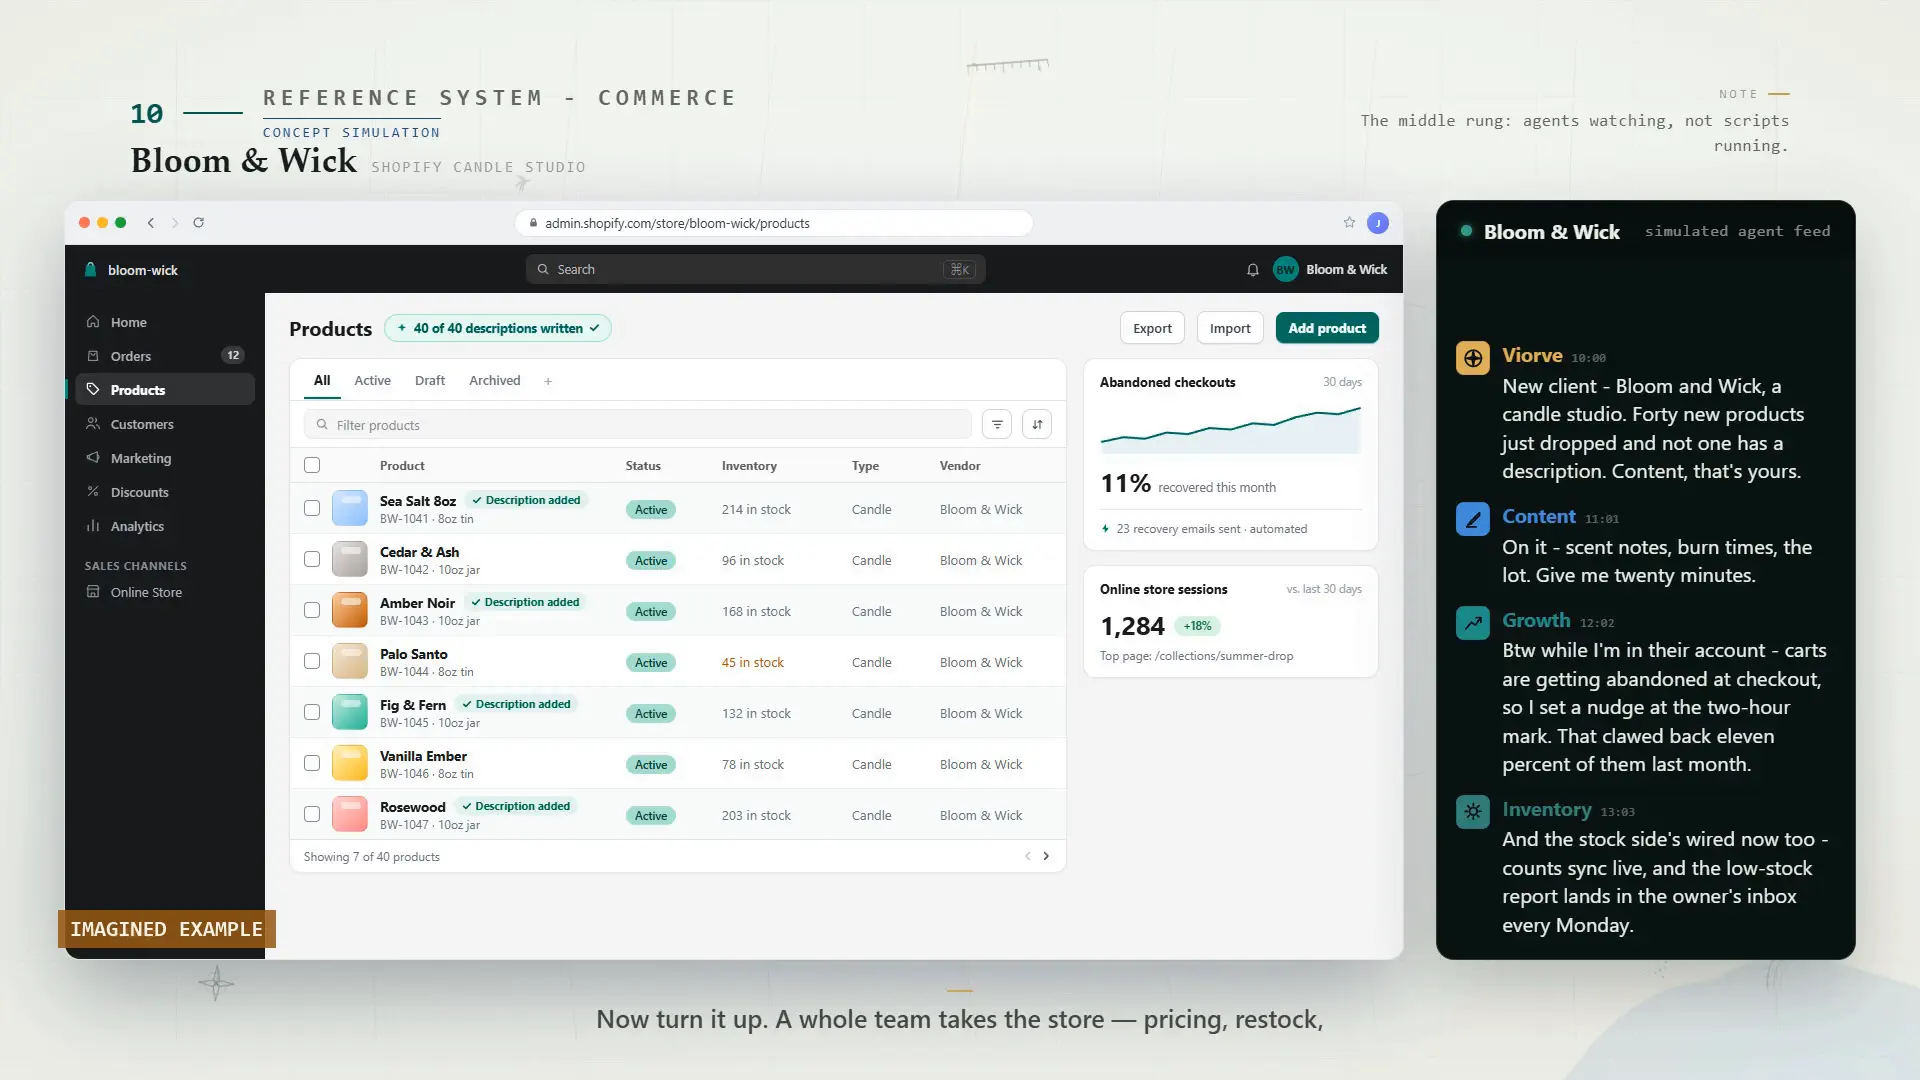Toggle the select-all products checkbox
Viewport: 1920px width, 1080px height.
coord(312,465)
